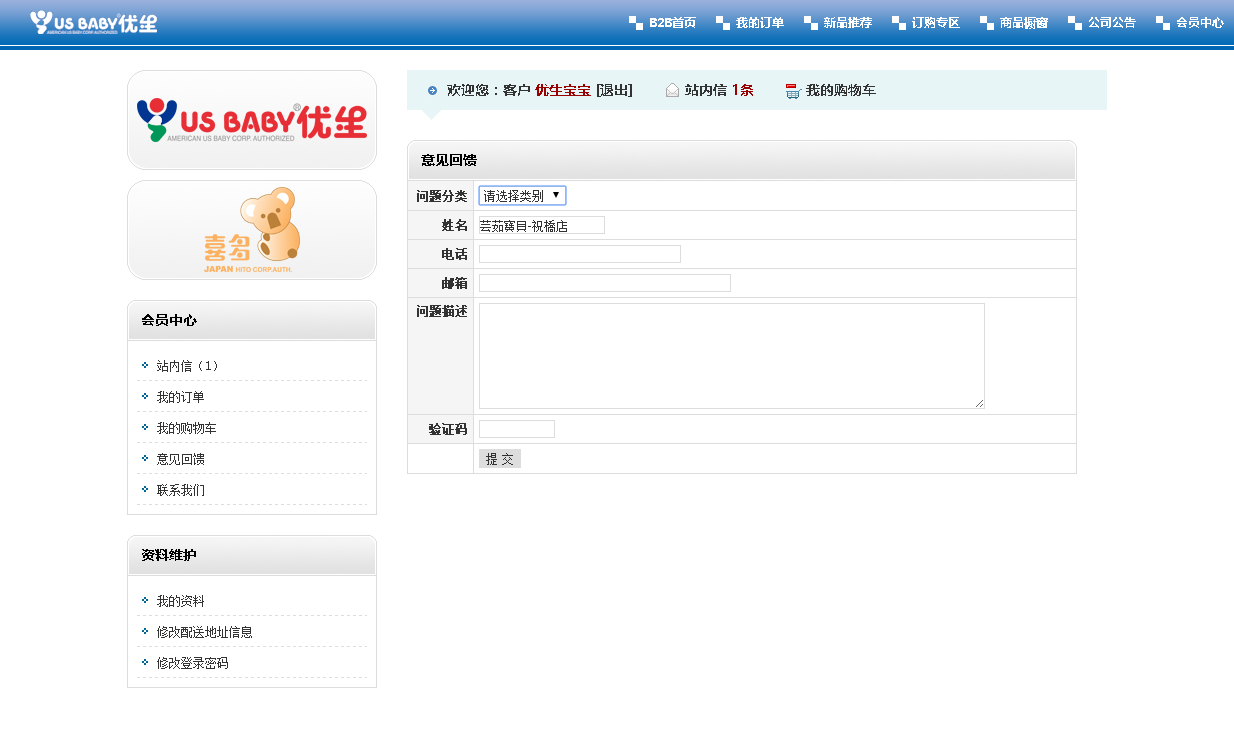The width and height of the screenshot is (1234, 734).
Task: Click the US Baby logo in header
Action: pyautogui.click(x=93, y=22)
